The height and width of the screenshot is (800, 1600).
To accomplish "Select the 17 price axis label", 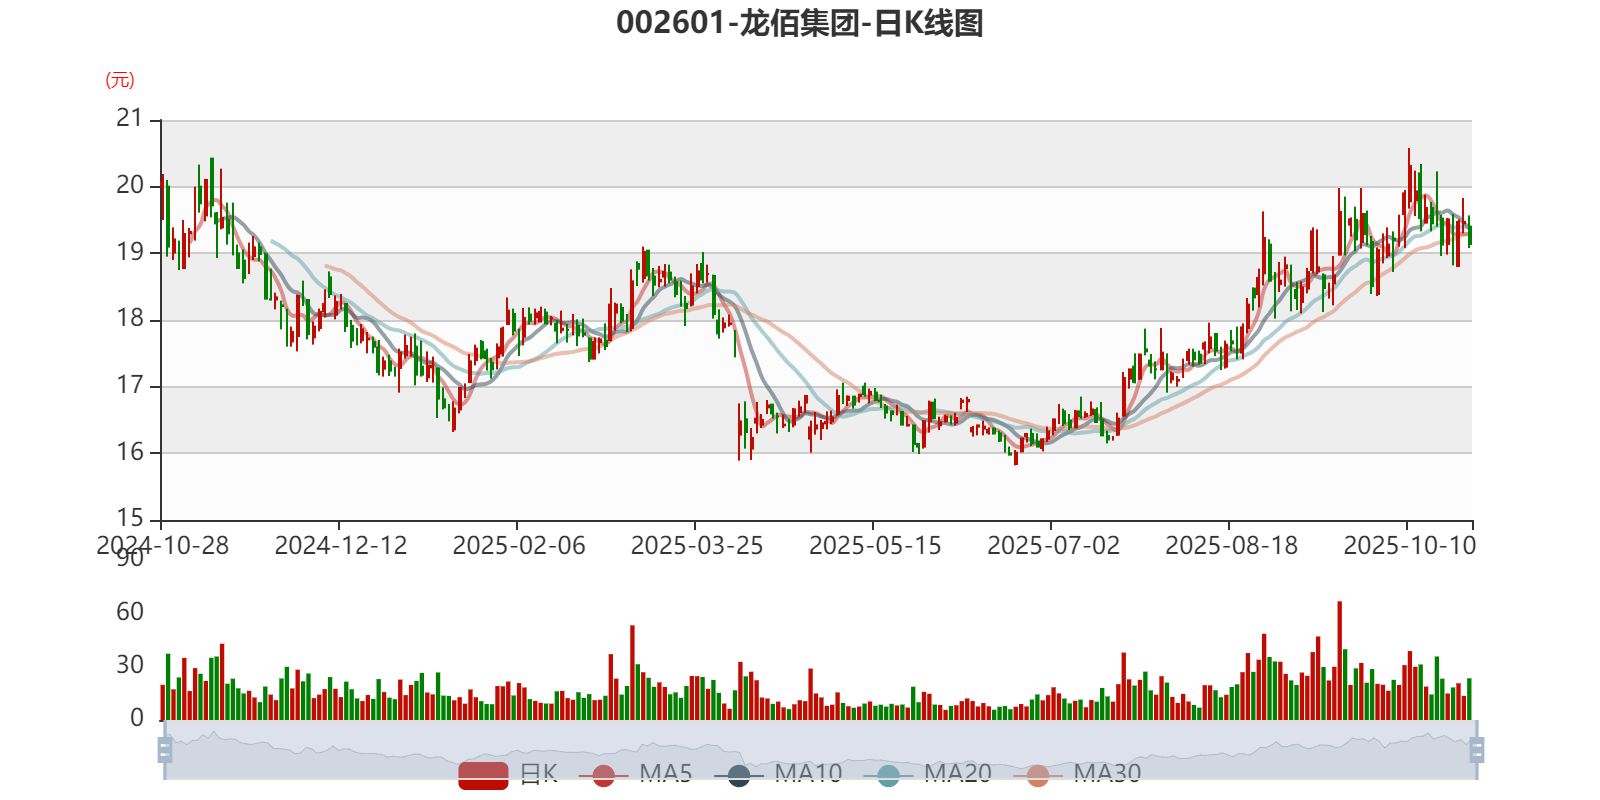I will point(130,385).
